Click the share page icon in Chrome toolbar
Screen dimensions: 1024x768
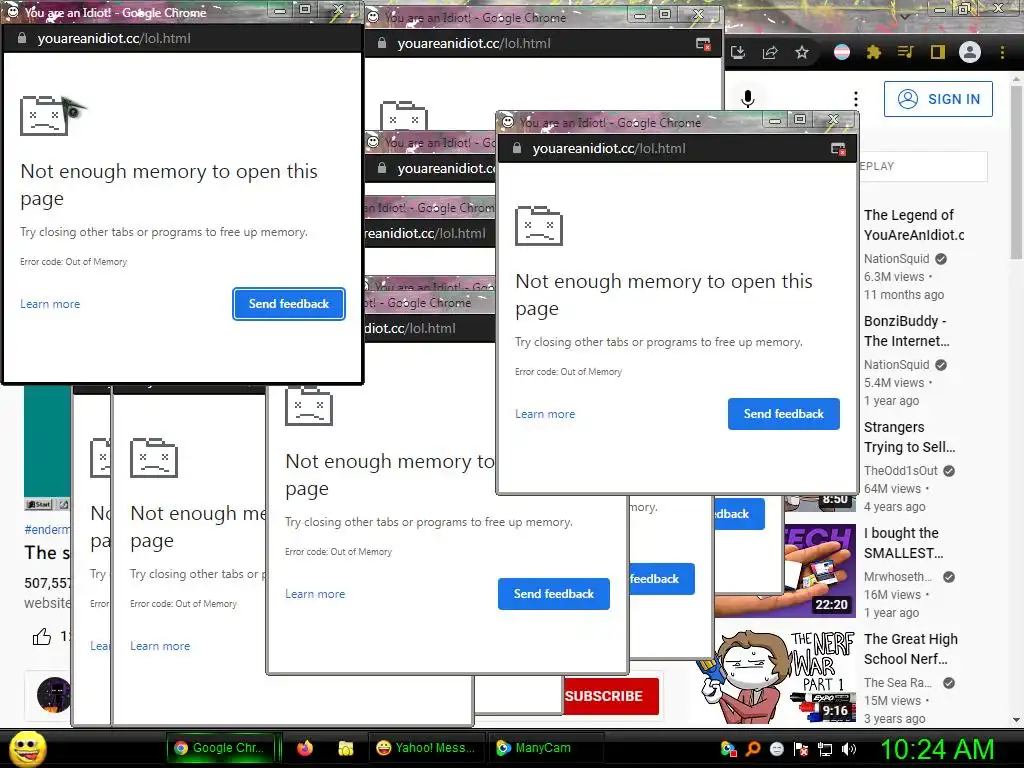point(770,52)
